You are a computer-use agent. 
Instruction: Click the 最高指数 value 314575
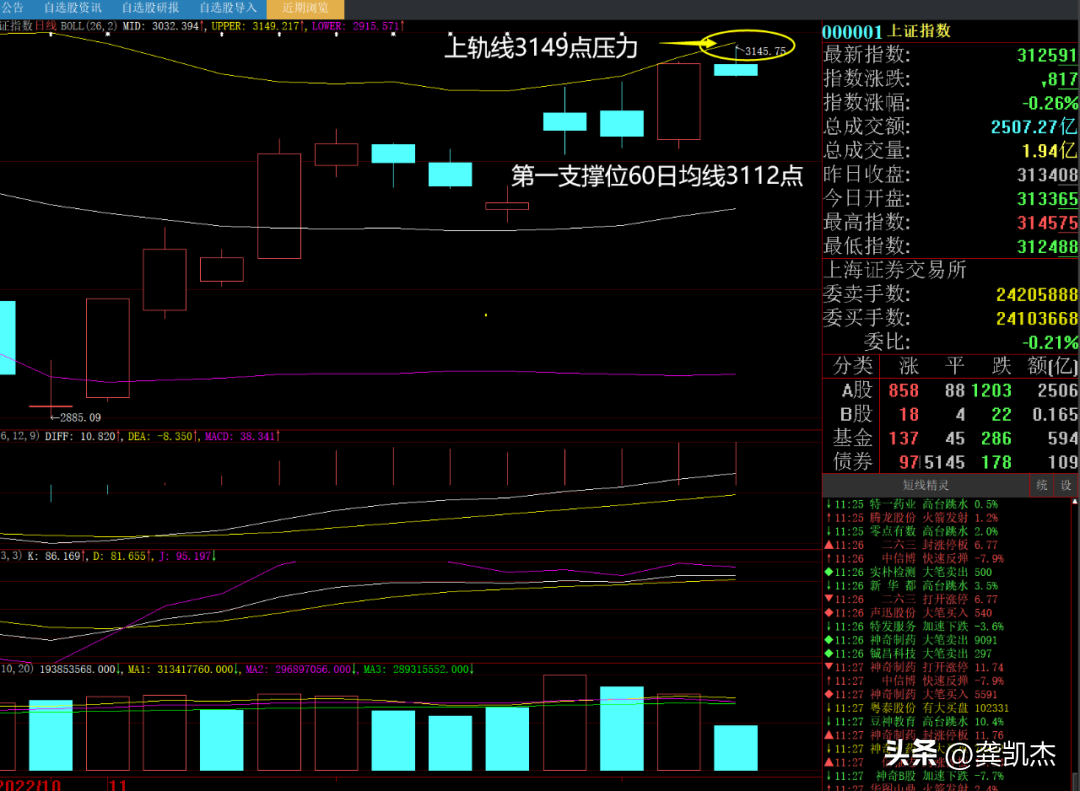(x=1047, y=223)
